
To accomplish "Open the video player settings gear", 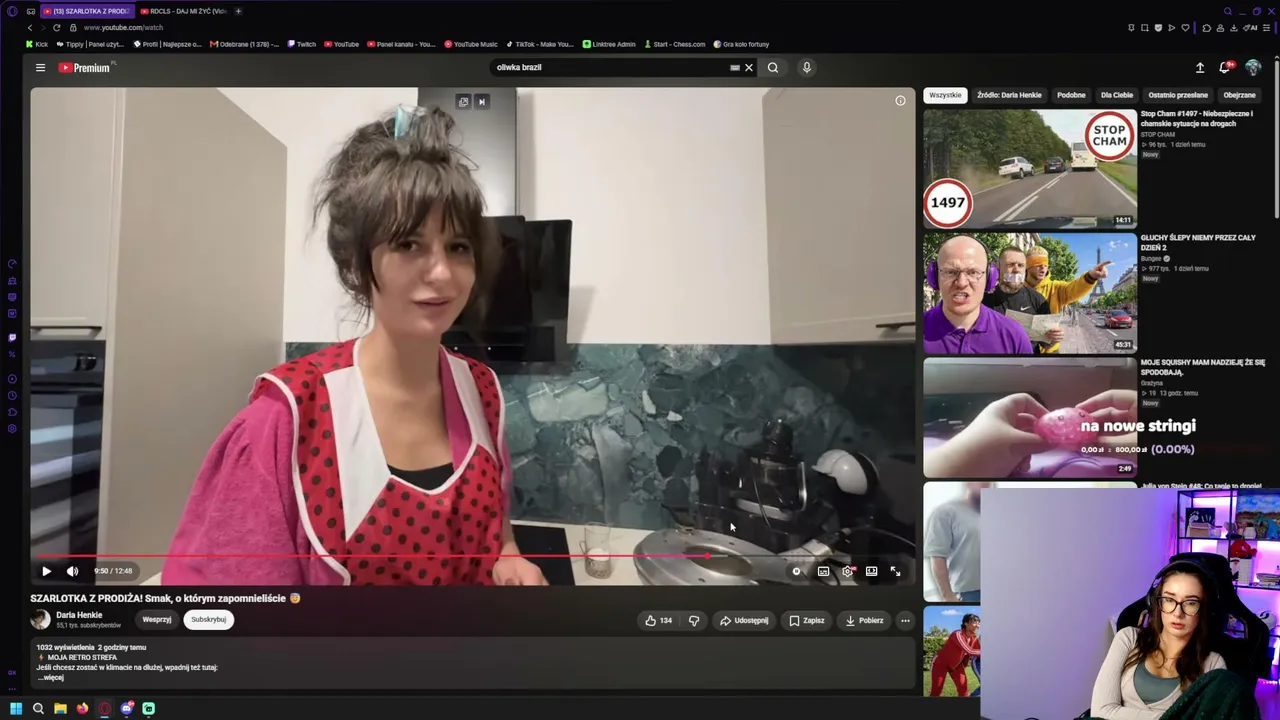I will (848, 571).
